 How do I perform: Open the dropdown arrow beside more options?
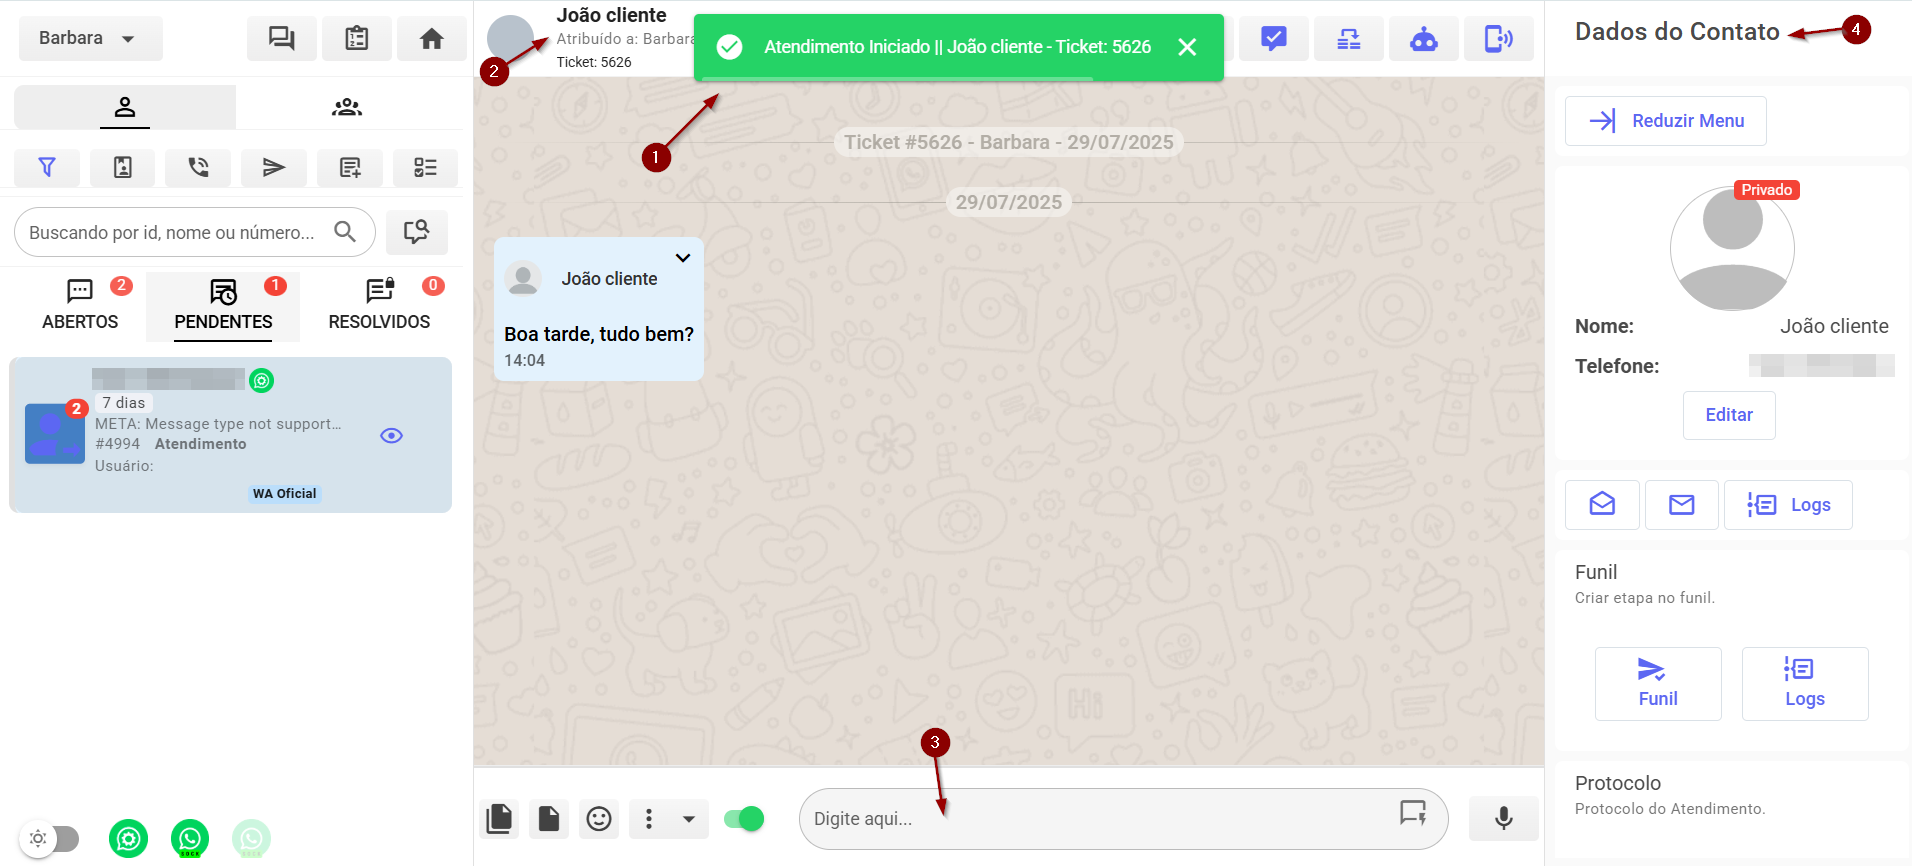point(689,819)
